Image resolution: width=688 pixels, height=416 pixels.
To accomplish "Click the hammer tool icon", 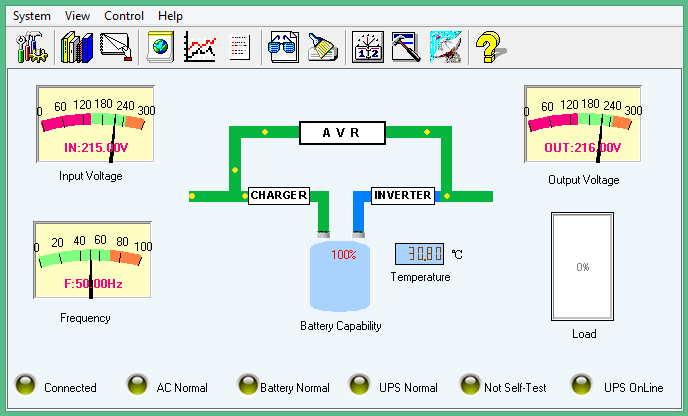I will 405,47.
